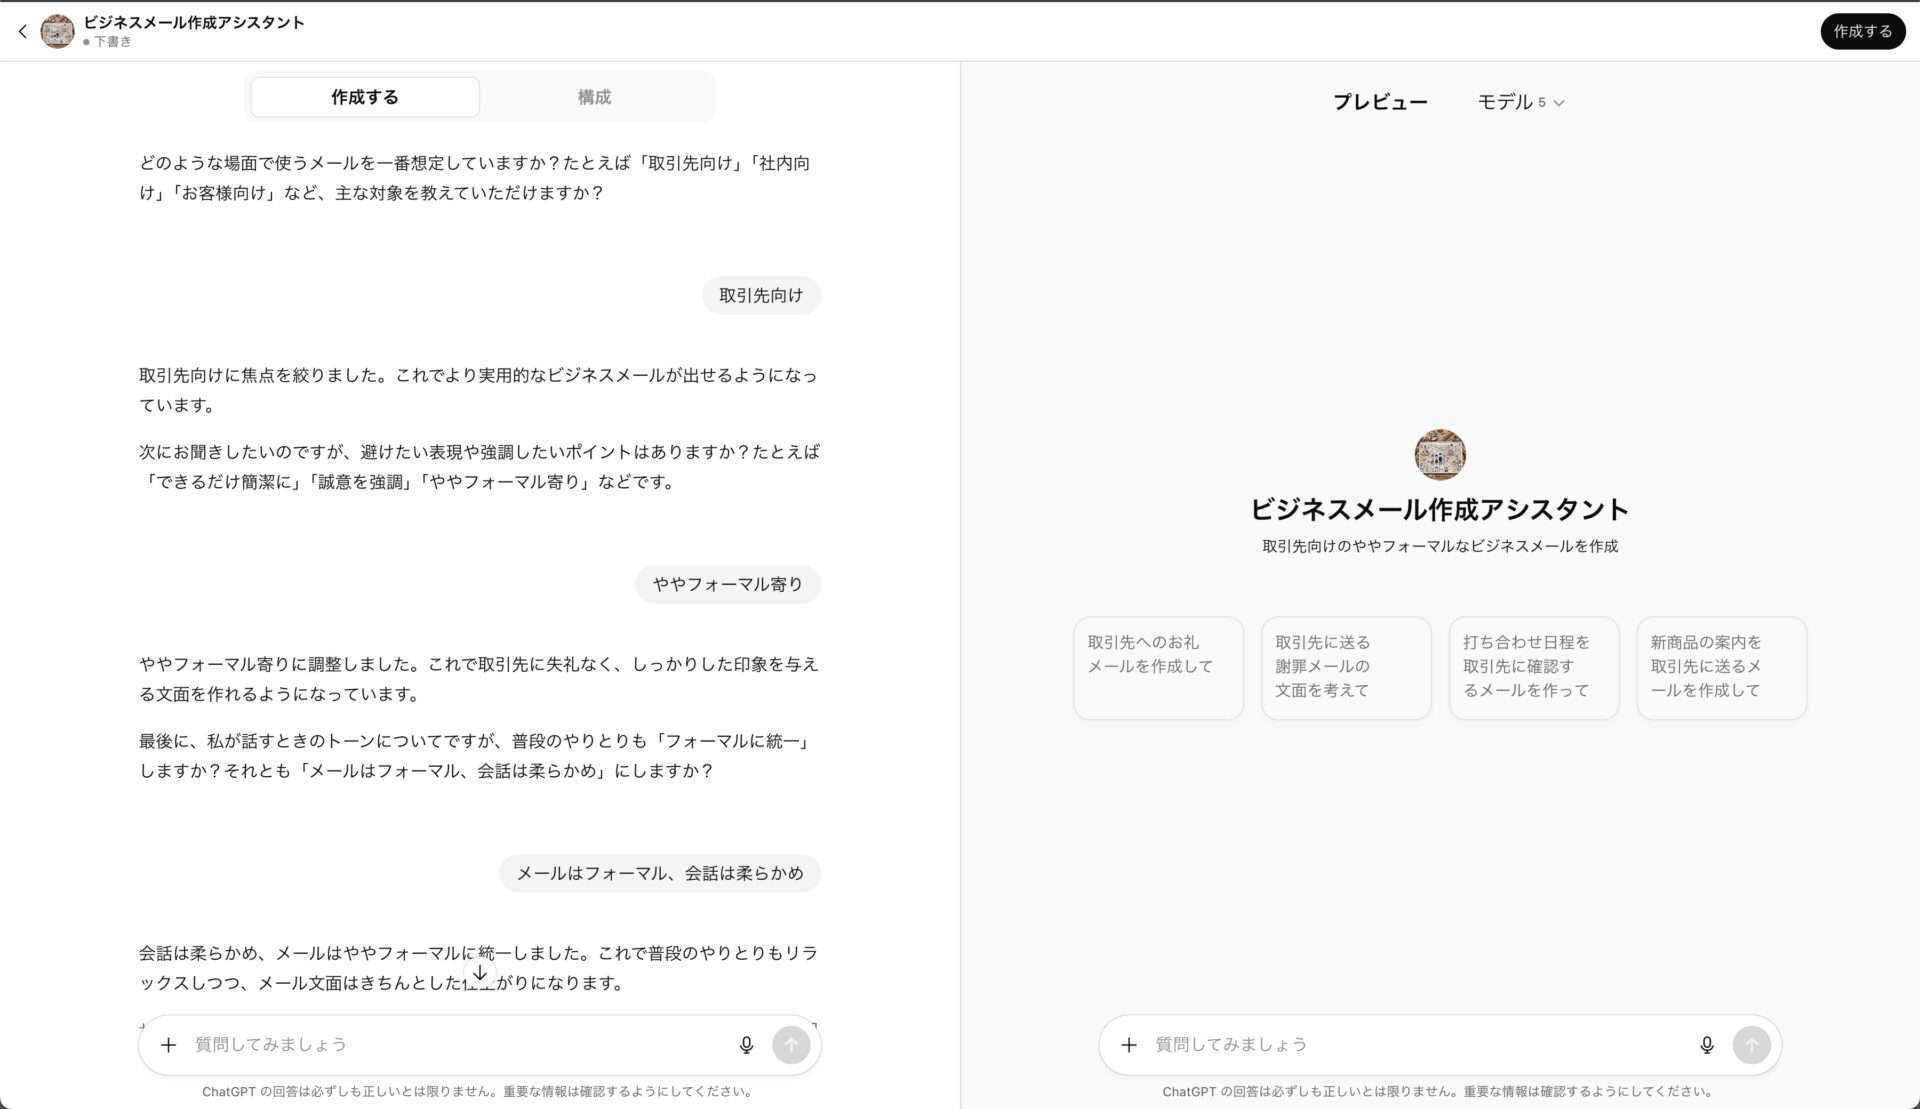Click the GPT avatar above ビジネスメール作成アシスタント
This screenshot has width=1920, height=1109.
[x=1438, y=454]
